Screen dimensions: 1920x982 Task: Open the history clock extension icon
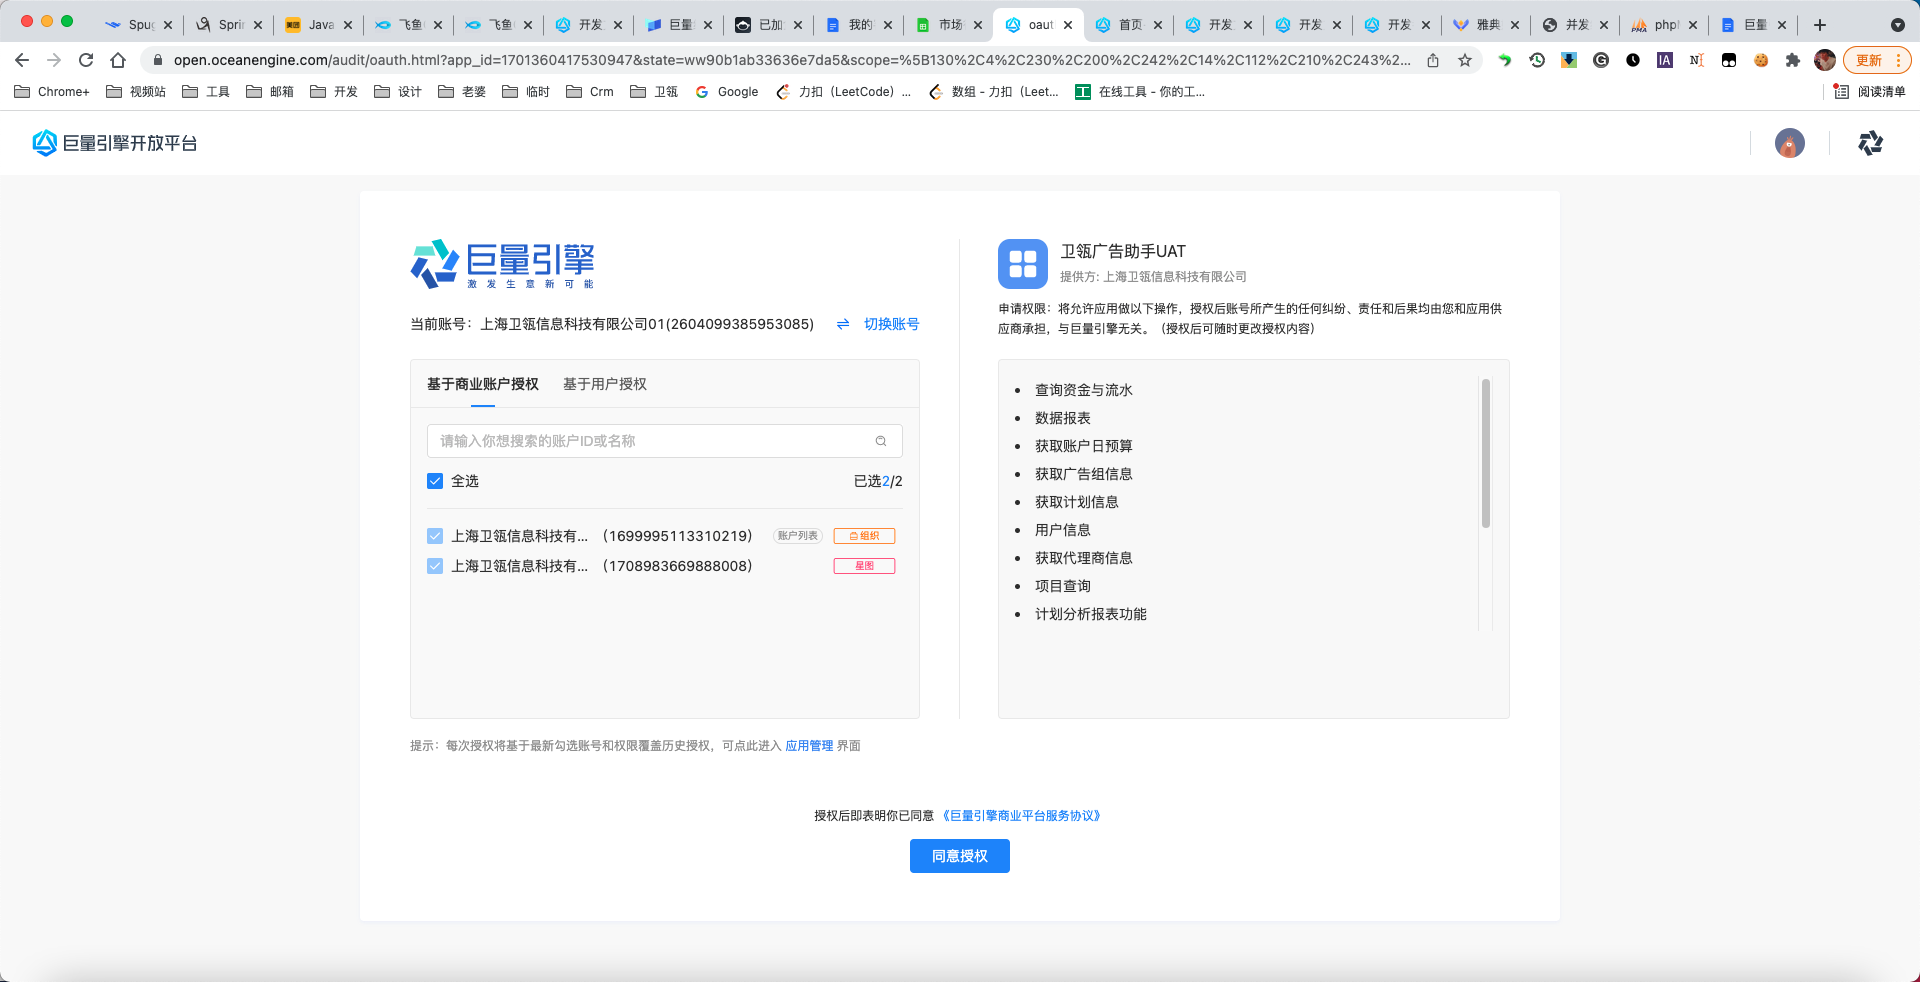point(1537,60)
